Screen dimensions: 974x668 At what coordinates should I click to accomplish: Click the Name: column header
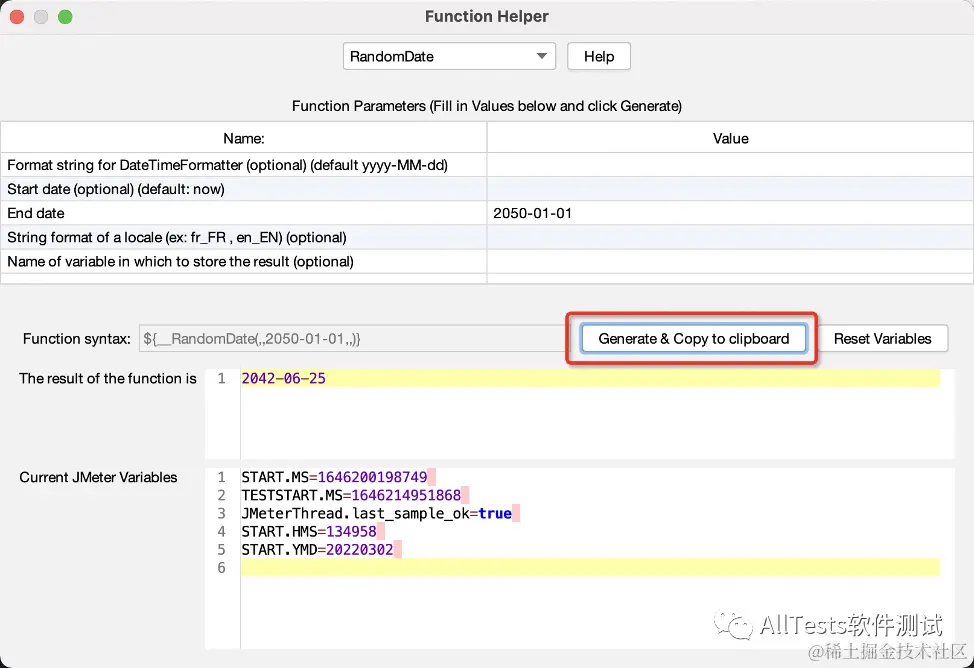(x=244, y=138)
